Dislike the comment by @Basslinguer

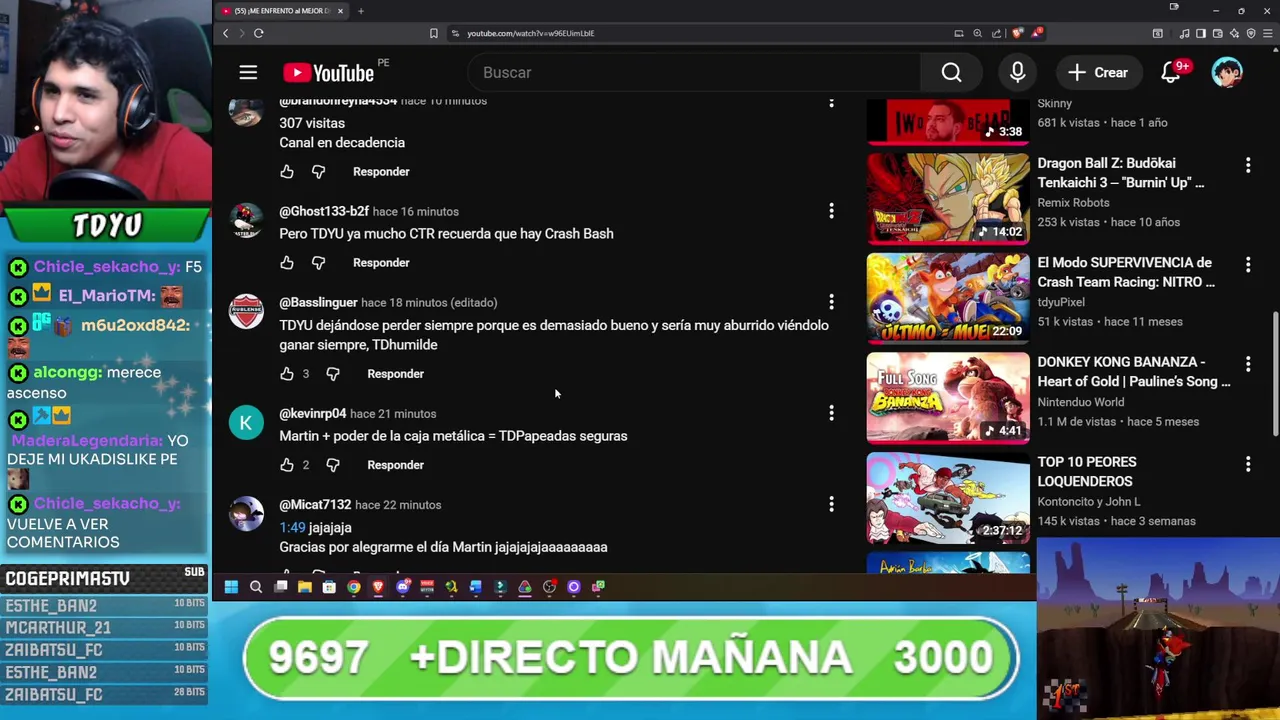[333, 374]
